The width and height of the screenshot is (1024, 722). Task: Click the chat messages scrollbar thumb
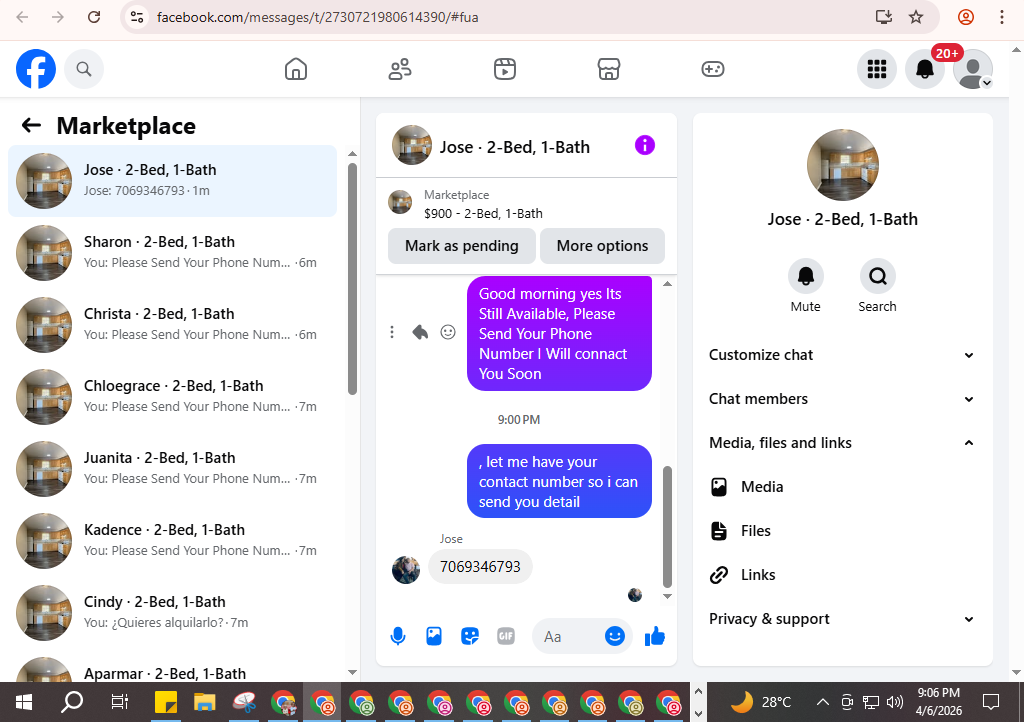click(x=667, y=526)
